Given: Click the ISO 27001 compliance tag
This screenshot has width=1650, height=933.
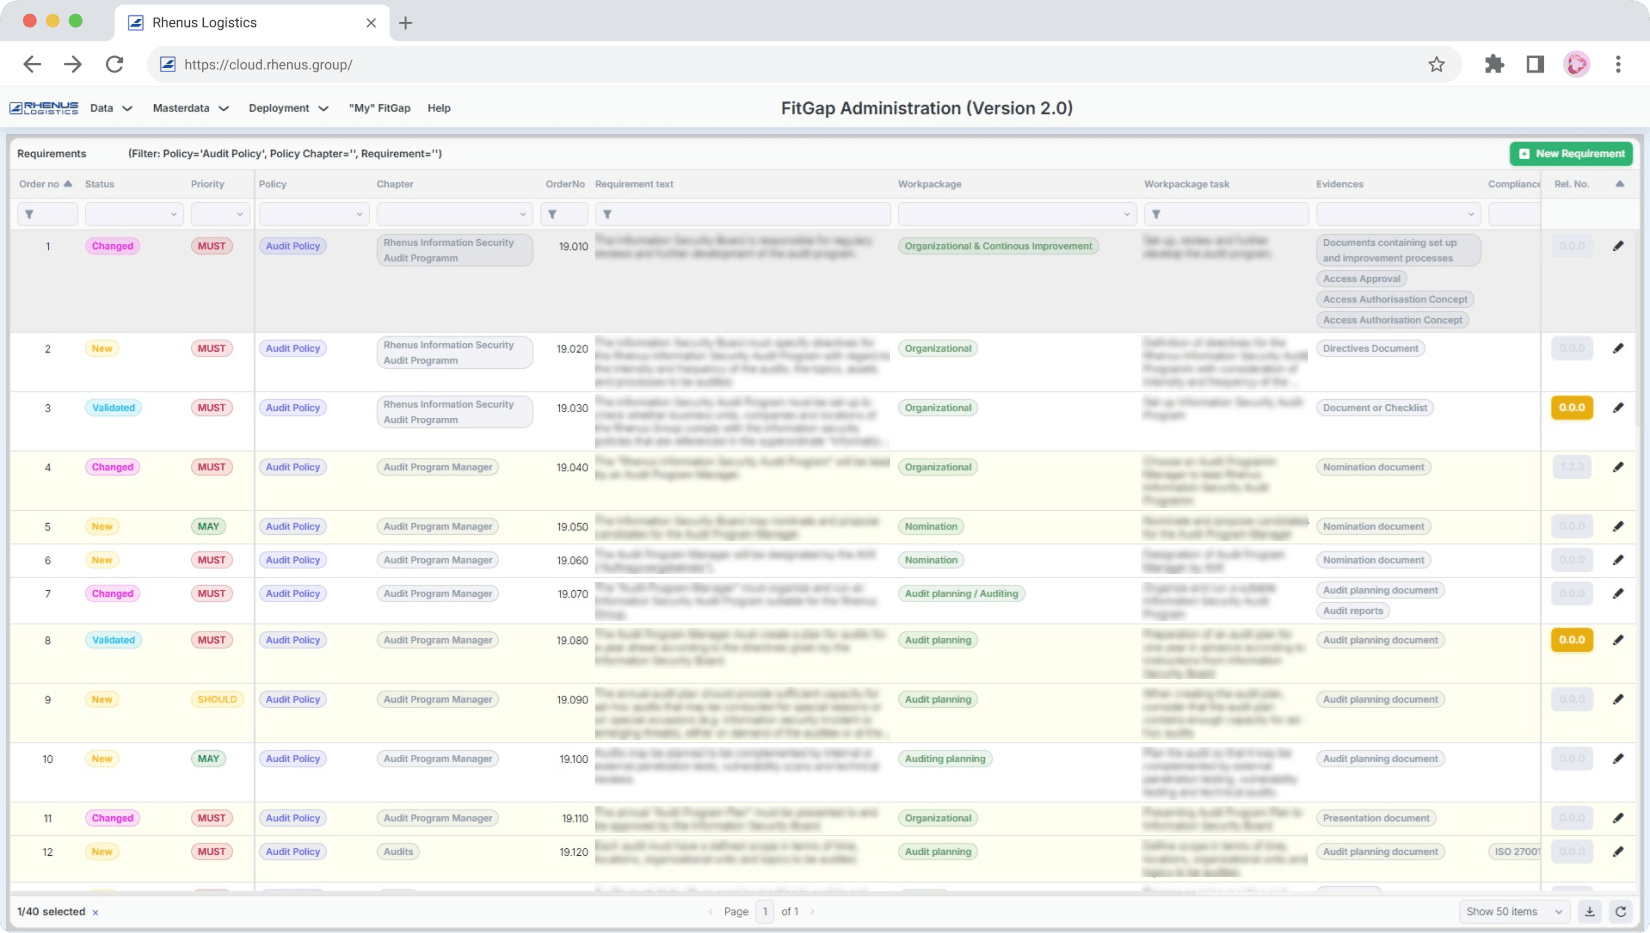Looking at the screenshot, I should click(x=1515, y=852).
